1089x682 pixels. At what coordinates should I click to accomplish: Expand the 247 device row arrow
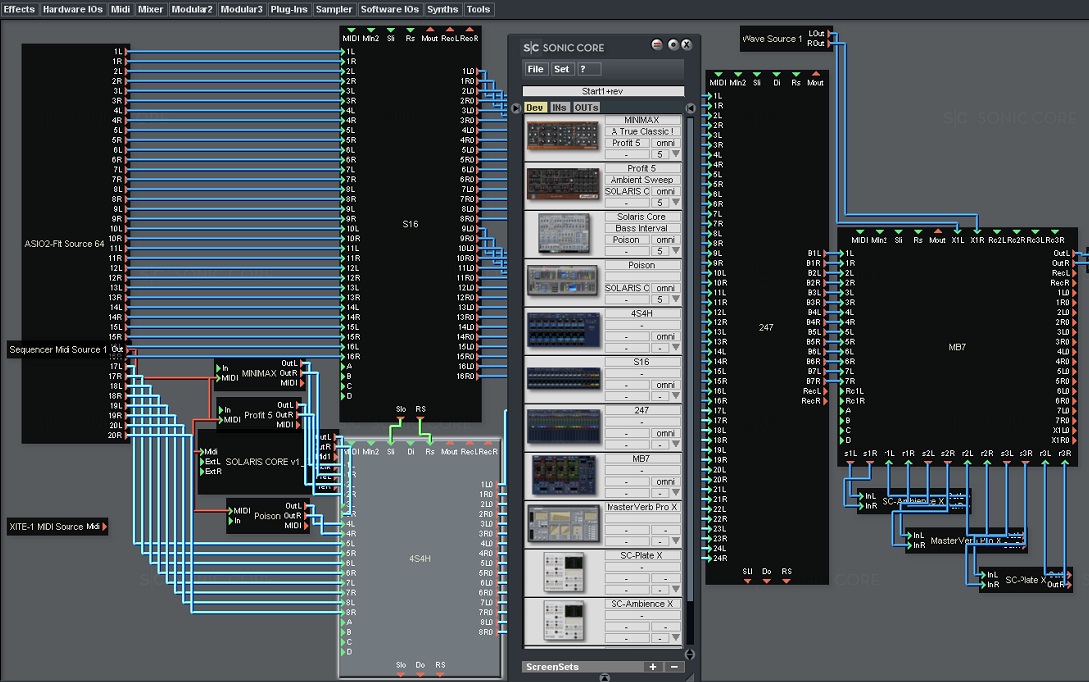(675, 444)
